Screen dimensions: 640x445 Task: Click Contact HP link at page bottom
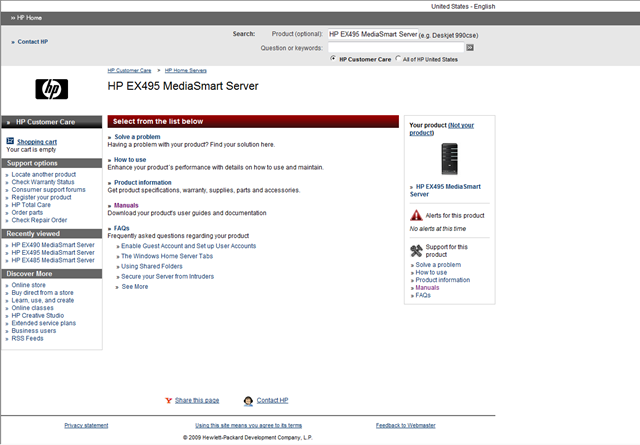coord(272,400)
